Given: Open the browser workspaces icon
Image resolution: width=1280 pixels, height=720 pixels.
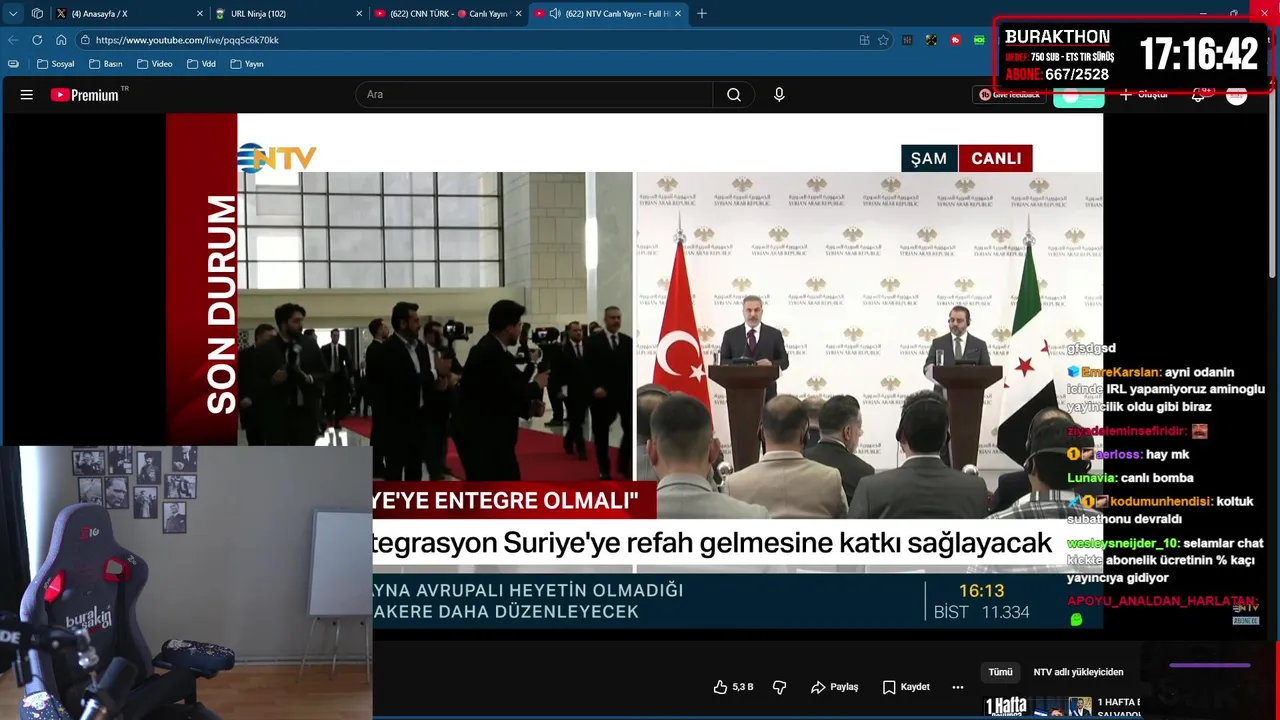Looking at the screenshot, I should click(x=37, y=14).
